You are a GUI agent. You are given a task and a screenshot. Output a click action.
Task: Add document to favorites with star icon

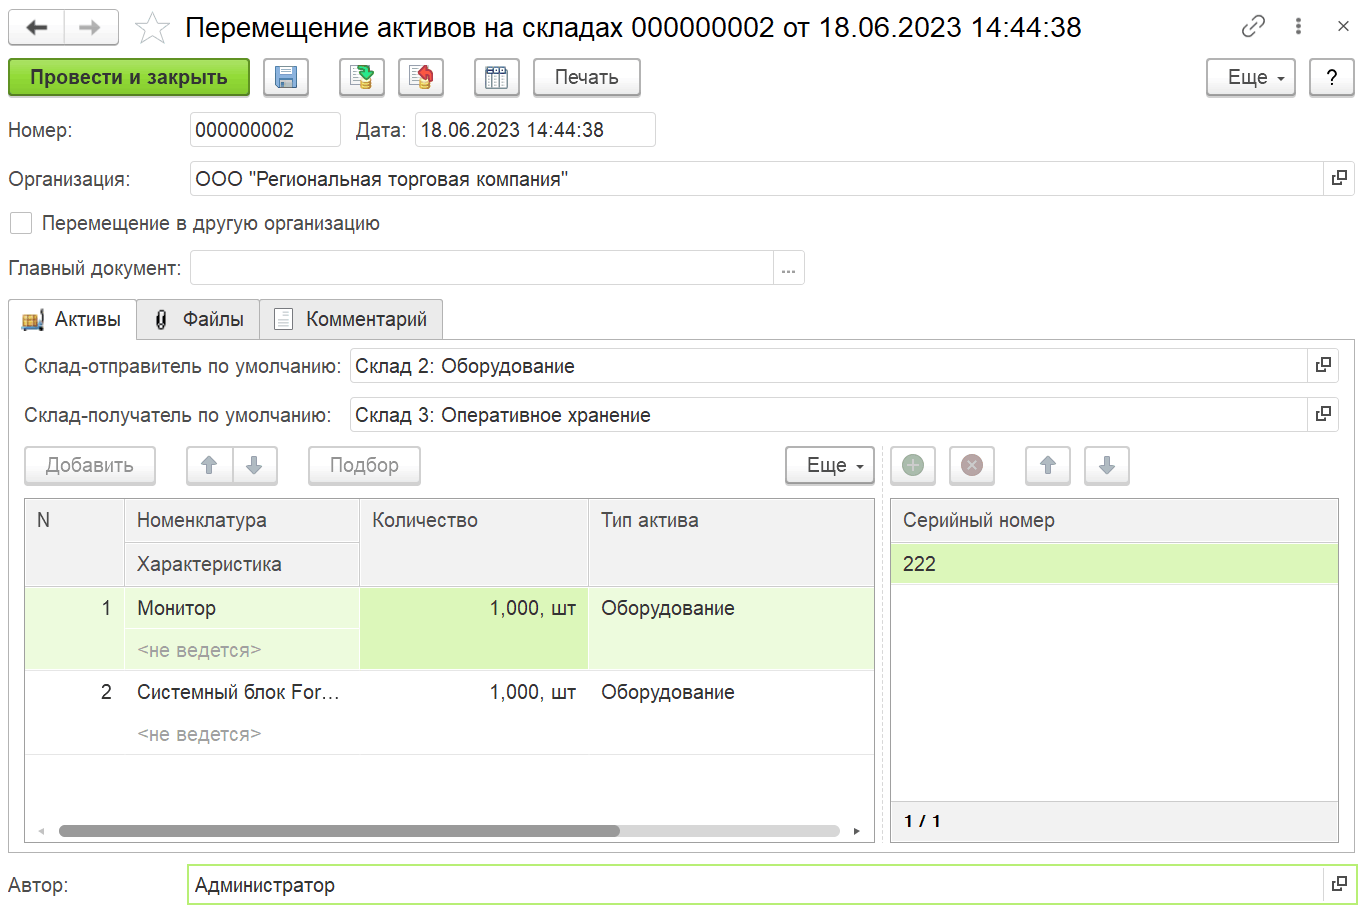pos(152,28)
